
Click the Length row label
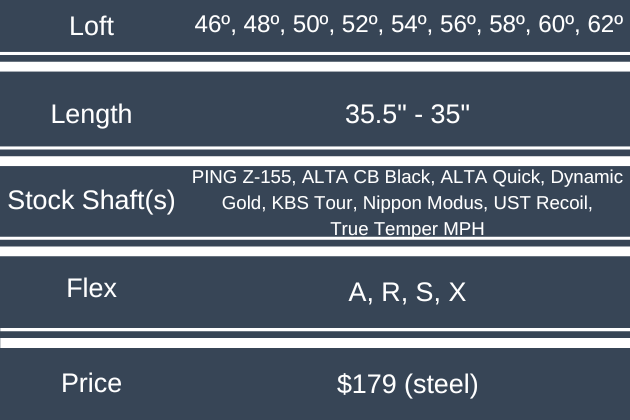pos(92,114)
